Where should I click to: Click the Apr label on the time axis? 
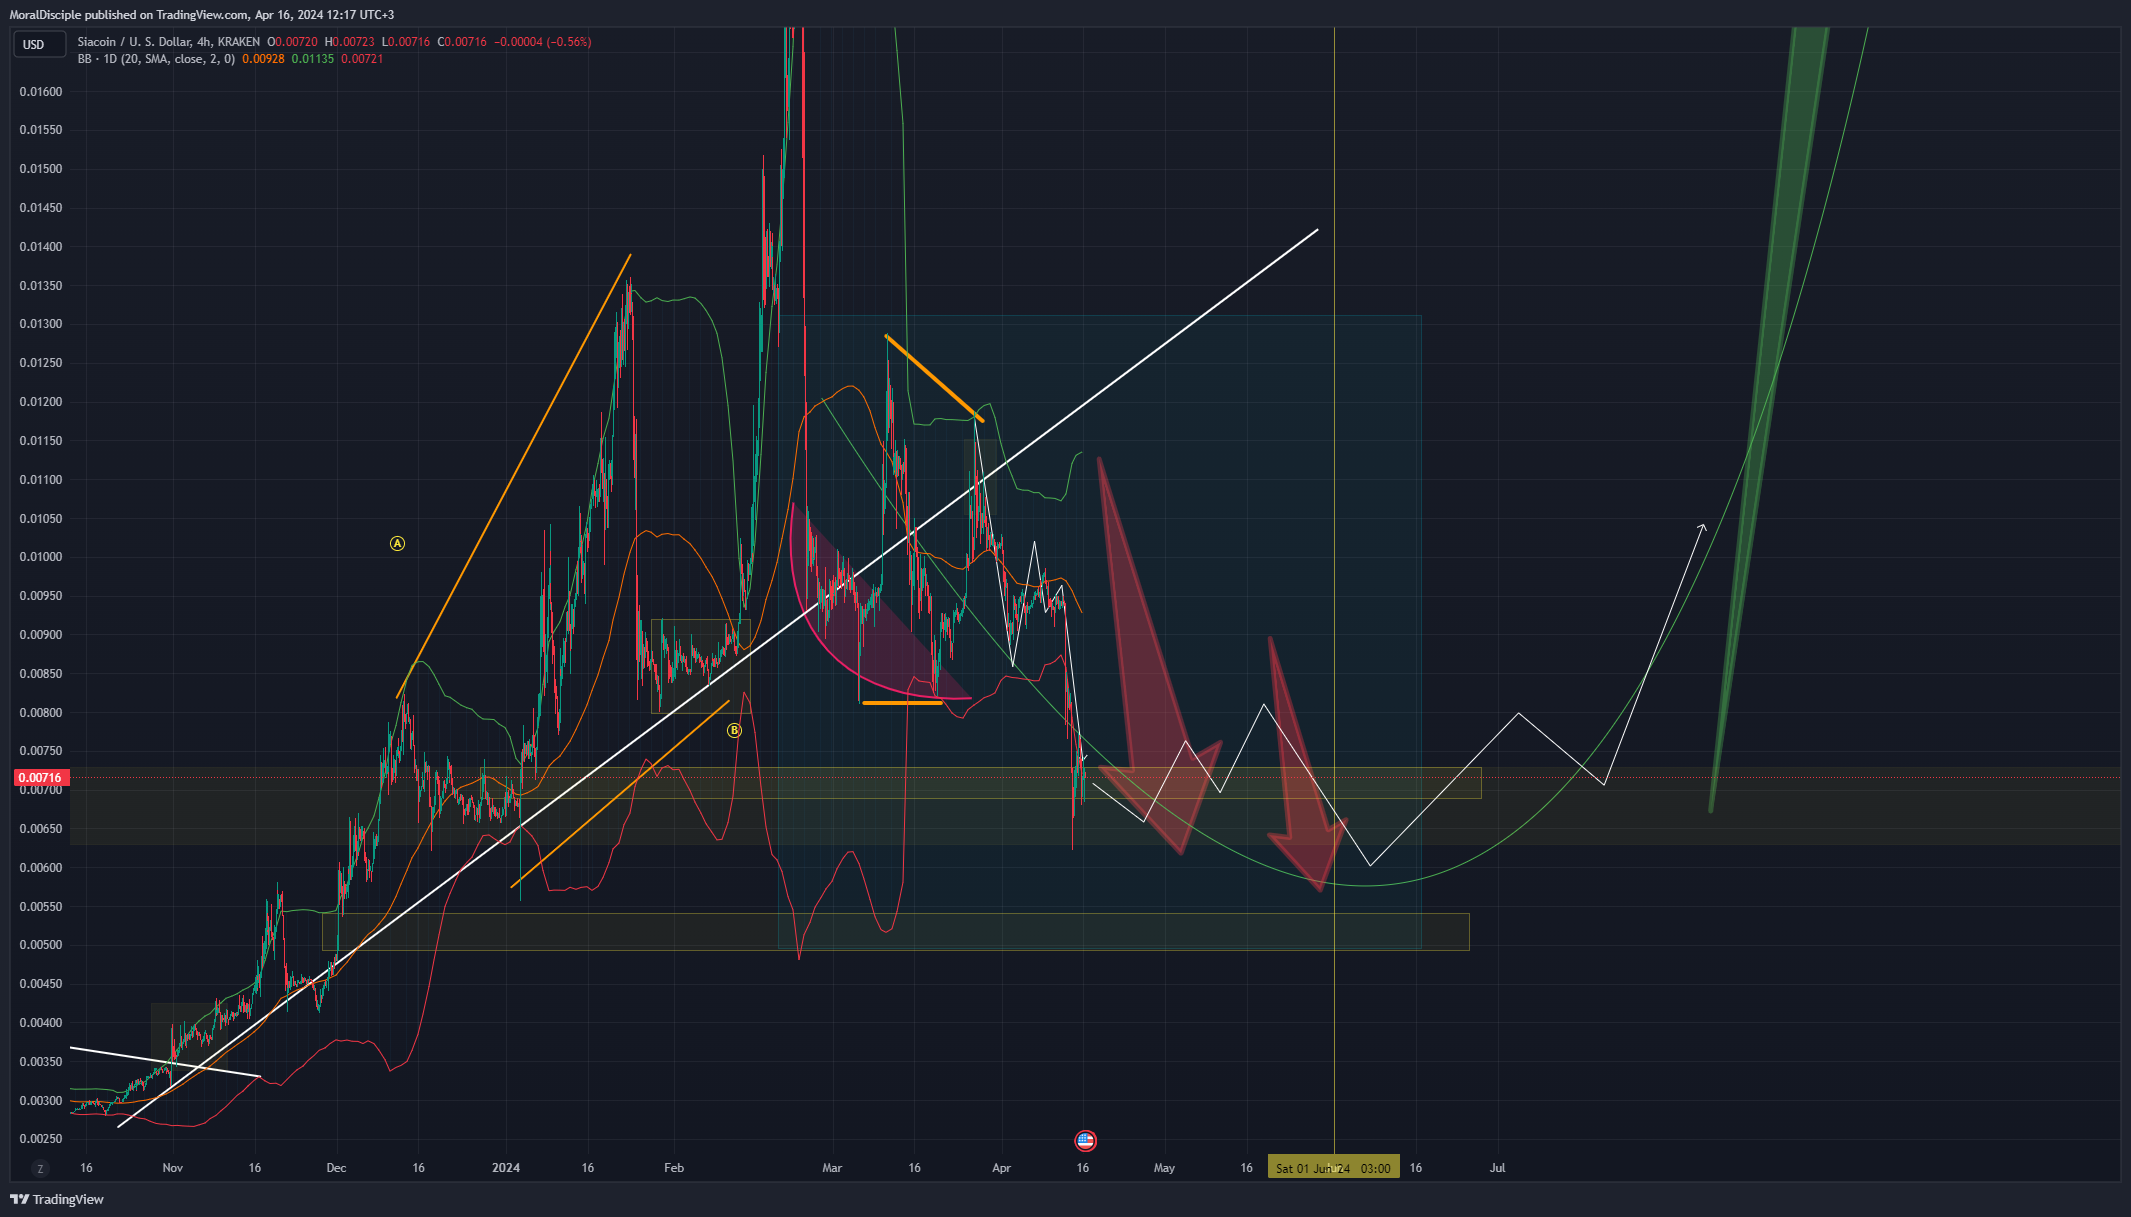pyautogui.click(x=1001, y=1168)
